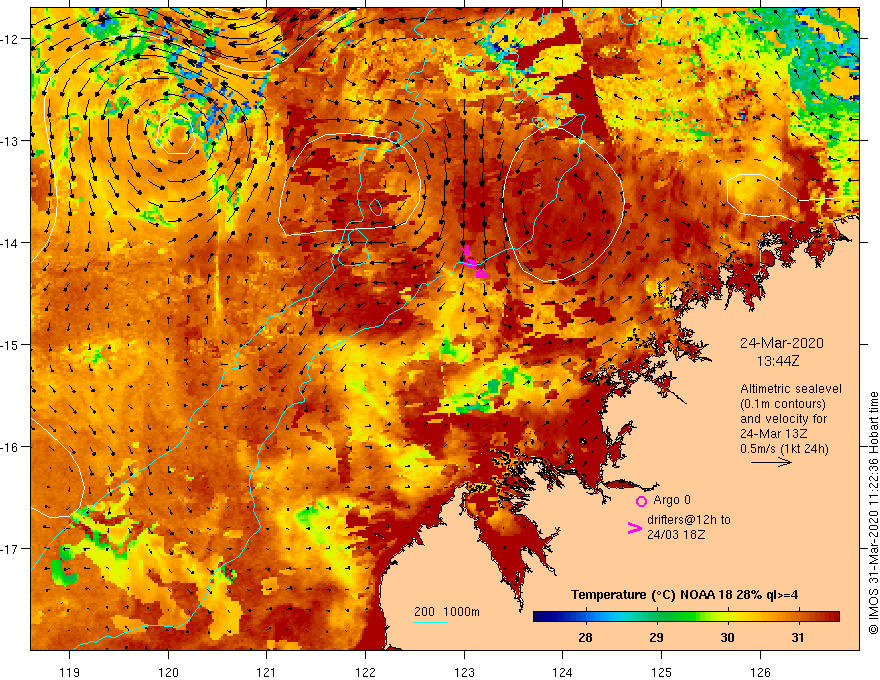Click the time text 13:44Z
This screenshot has width=880, height=680.
click(777, 361)
